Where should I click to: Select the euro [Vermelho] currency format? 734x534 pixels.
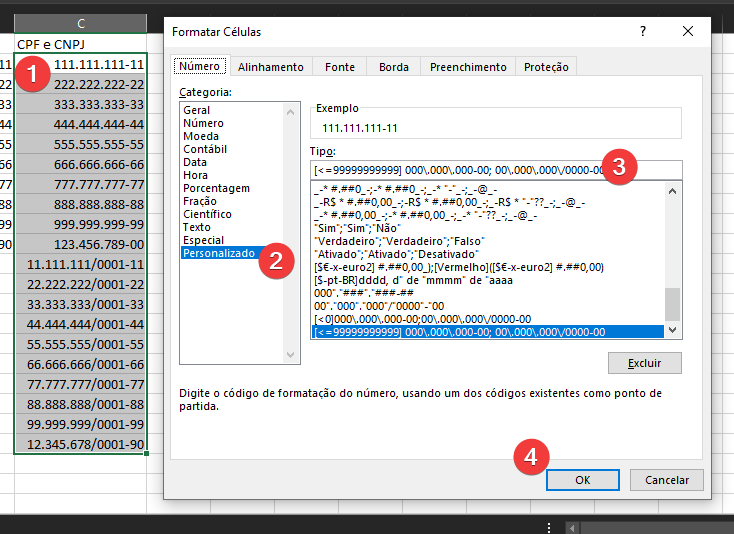pos(488,267)
